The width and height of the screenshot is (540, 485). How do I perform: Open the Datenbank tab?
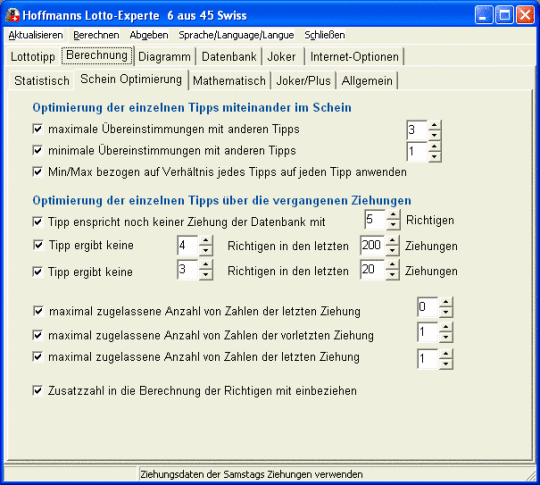click(229, 56)
